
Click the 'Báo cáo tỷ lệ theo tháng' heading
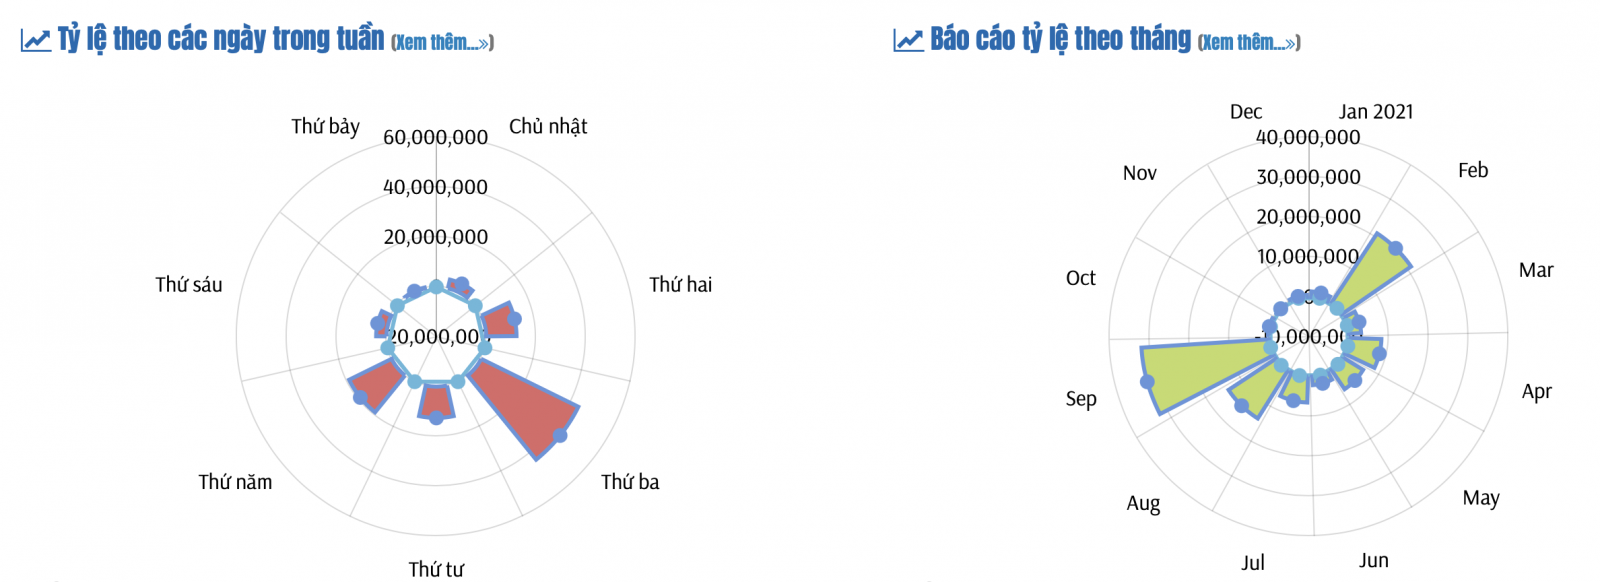click(1061, 39)
